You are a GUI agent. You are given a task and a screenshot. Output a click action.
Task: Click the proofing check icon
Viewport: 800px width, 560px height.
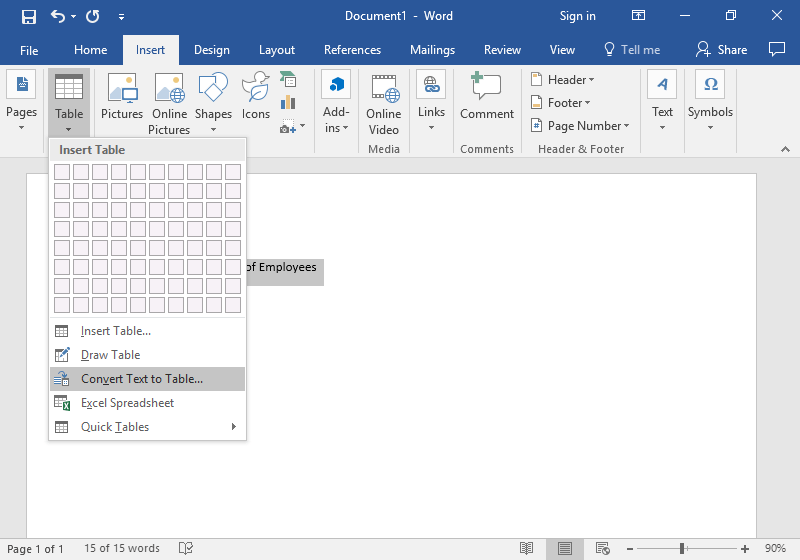[x=186, y=548]
